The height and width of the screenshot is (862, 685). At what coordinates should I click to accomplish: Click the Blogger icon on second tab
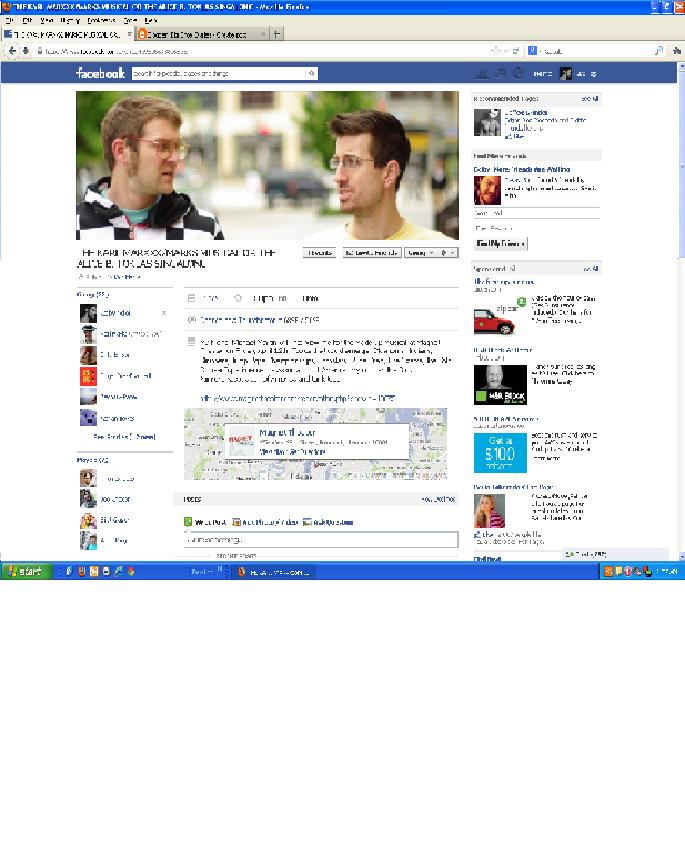coord(142,34)
